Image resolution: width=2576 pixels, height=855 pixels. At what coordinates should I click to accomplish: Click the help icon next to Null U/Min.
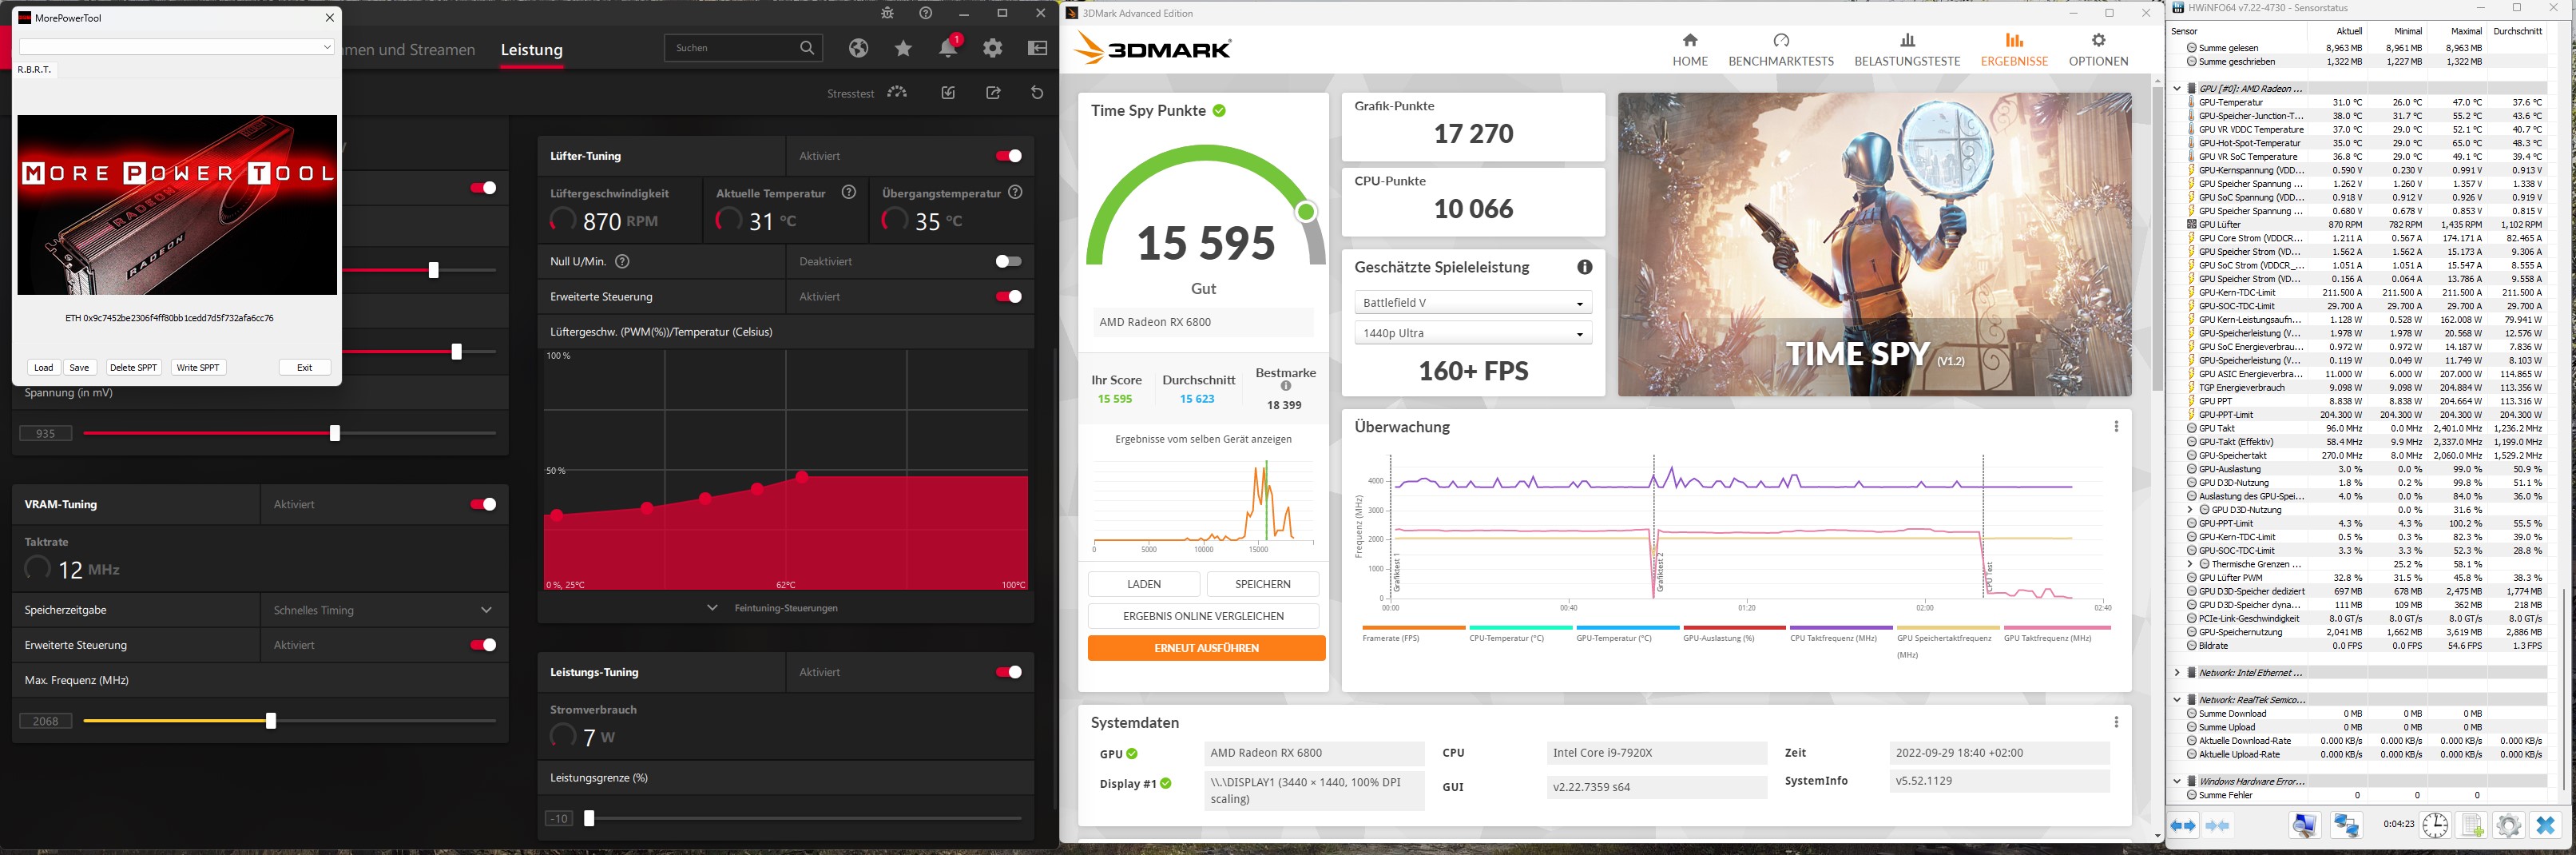pos(622,261)
